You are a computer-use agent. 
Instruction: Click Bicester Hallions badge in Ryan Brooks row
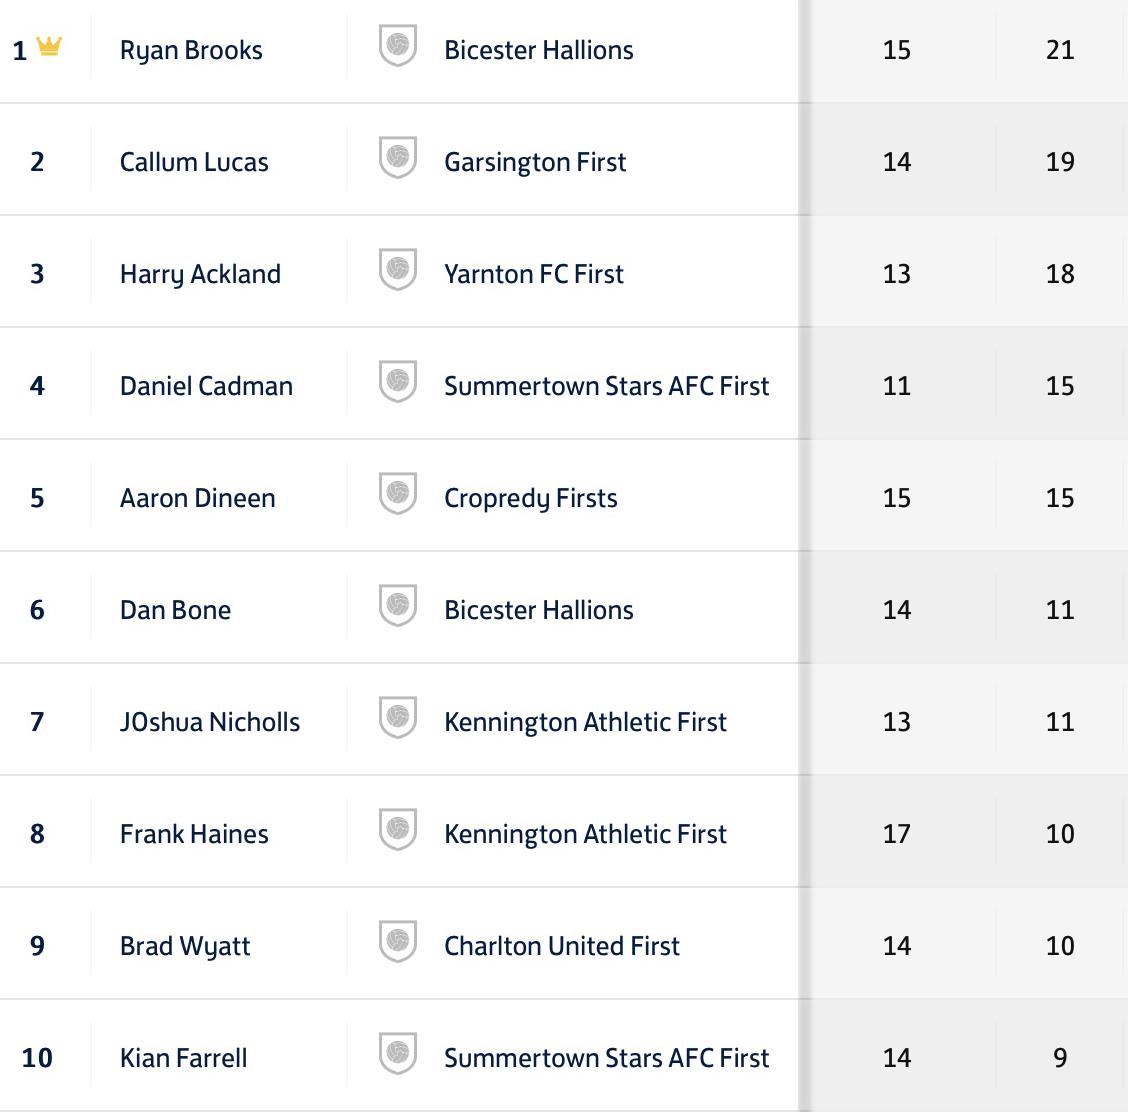[398, 47]
